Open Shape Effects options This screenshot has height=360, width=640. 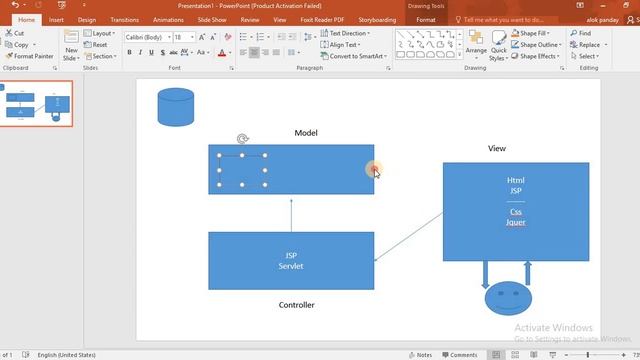click(536, 56)
